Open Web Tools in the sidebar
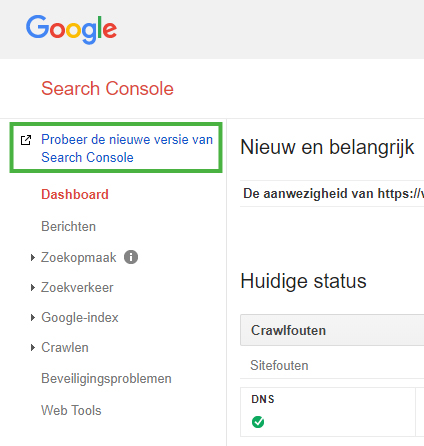 point(71,410)
